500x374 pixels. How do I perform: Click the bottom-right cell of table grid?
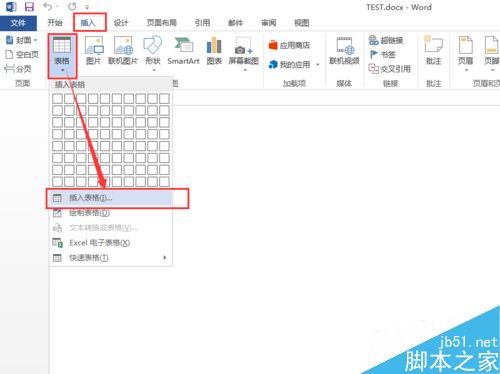click(x=164, y=182)
